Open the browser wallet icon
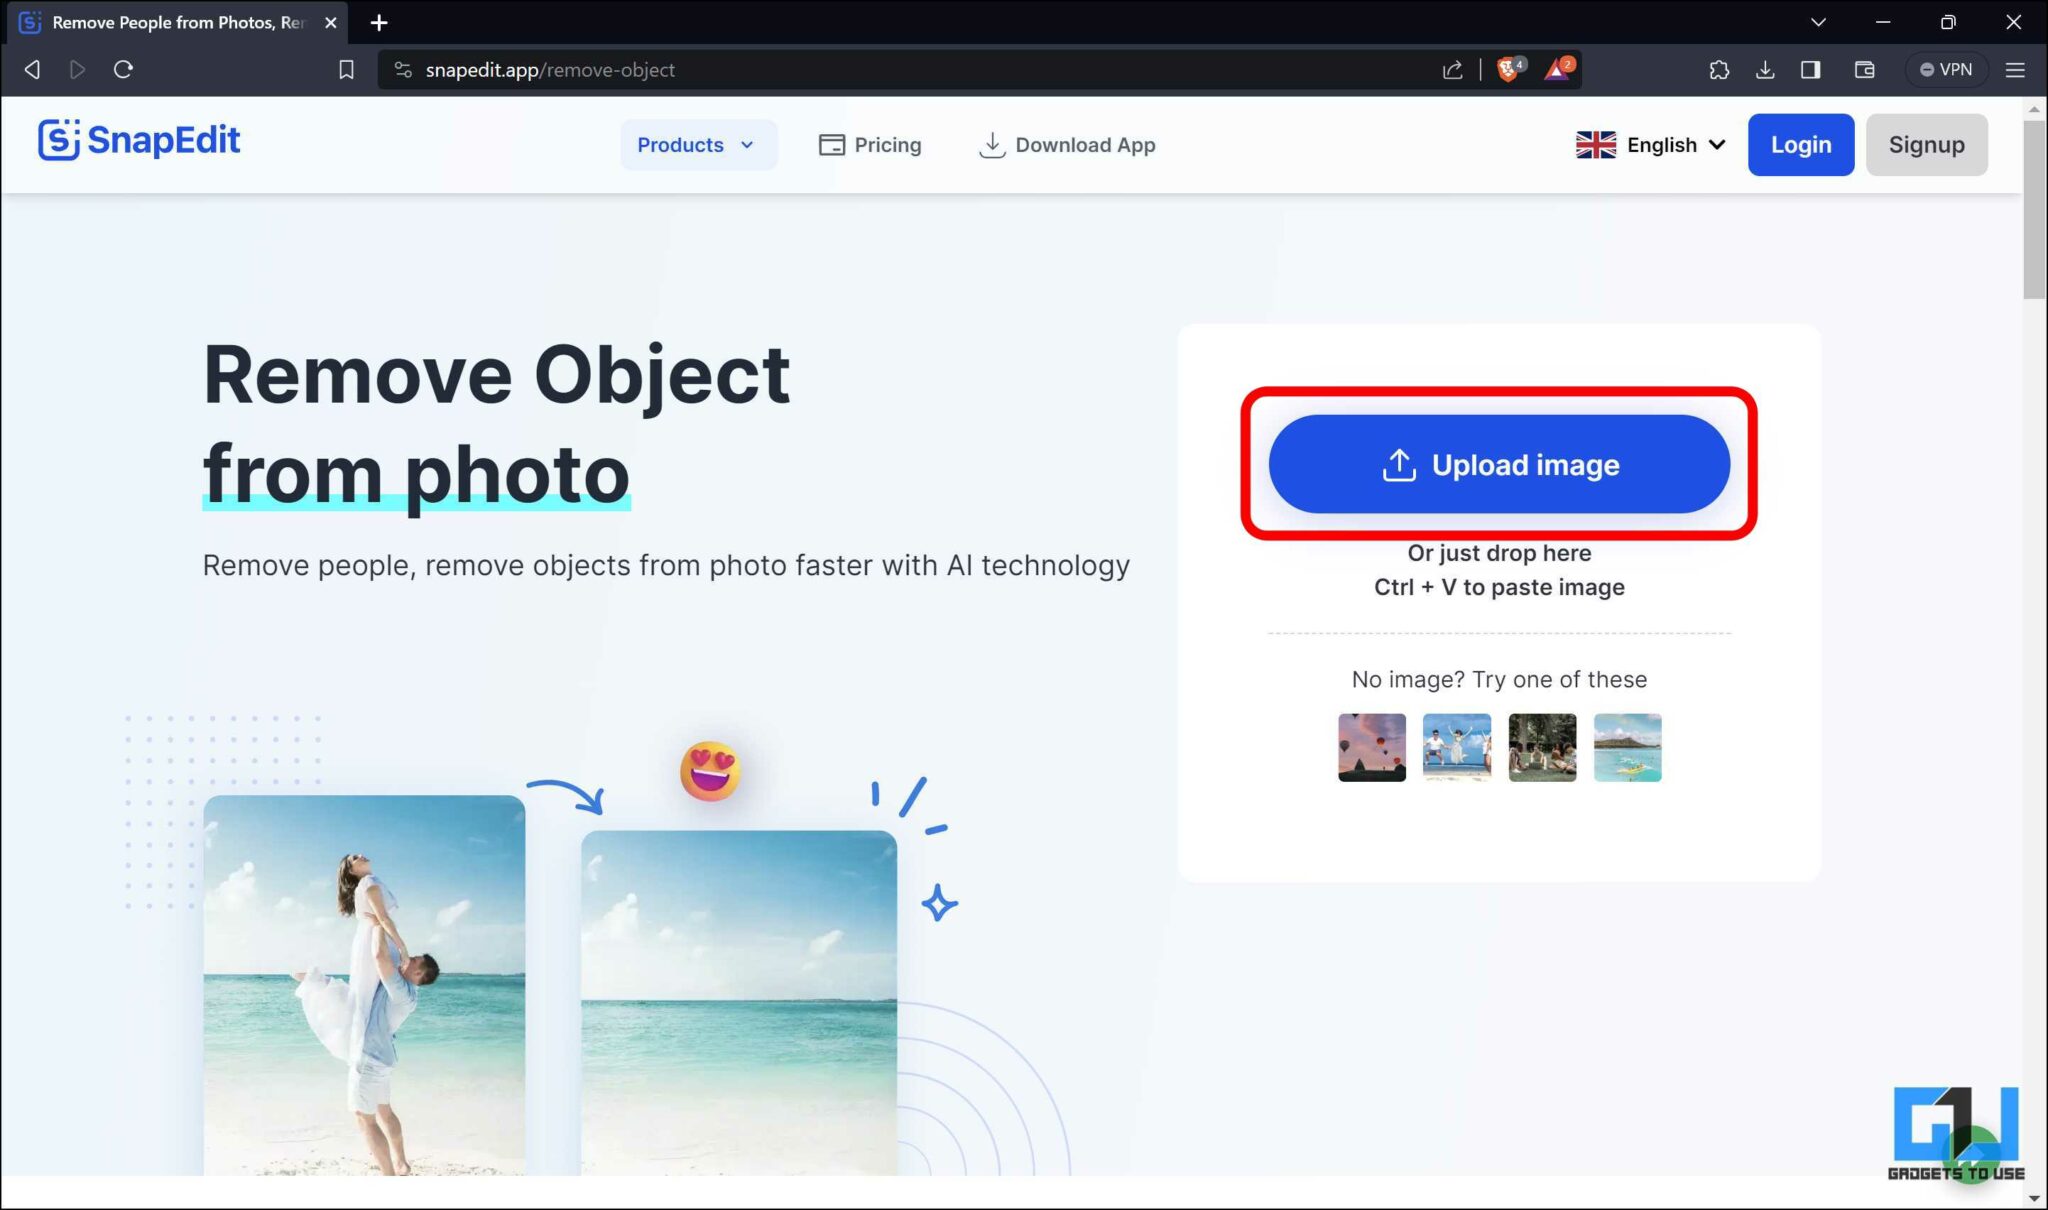 pos(1862,69)
